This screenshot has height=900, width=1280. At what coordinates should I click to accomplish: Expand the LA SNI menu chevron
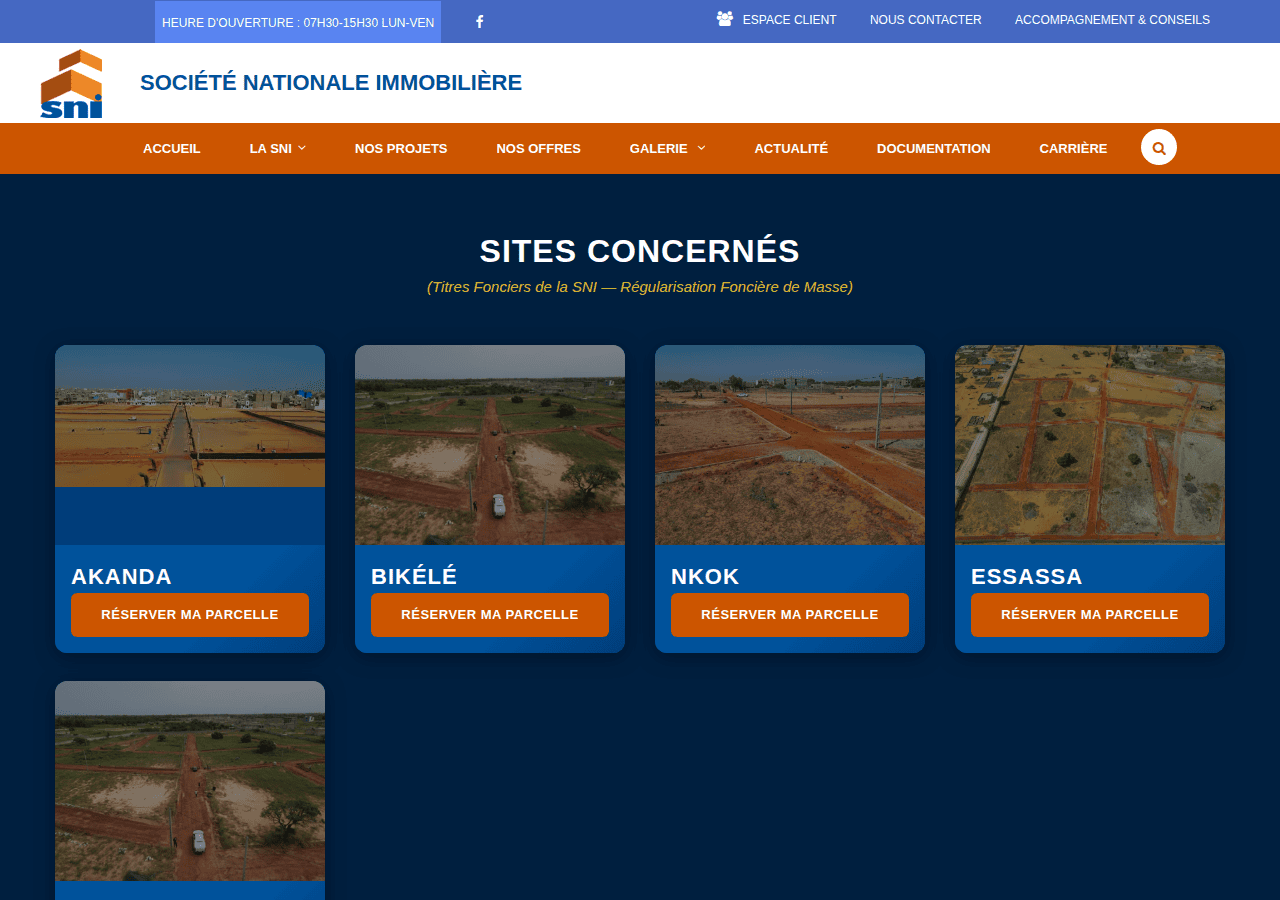(x=302, y=148)
